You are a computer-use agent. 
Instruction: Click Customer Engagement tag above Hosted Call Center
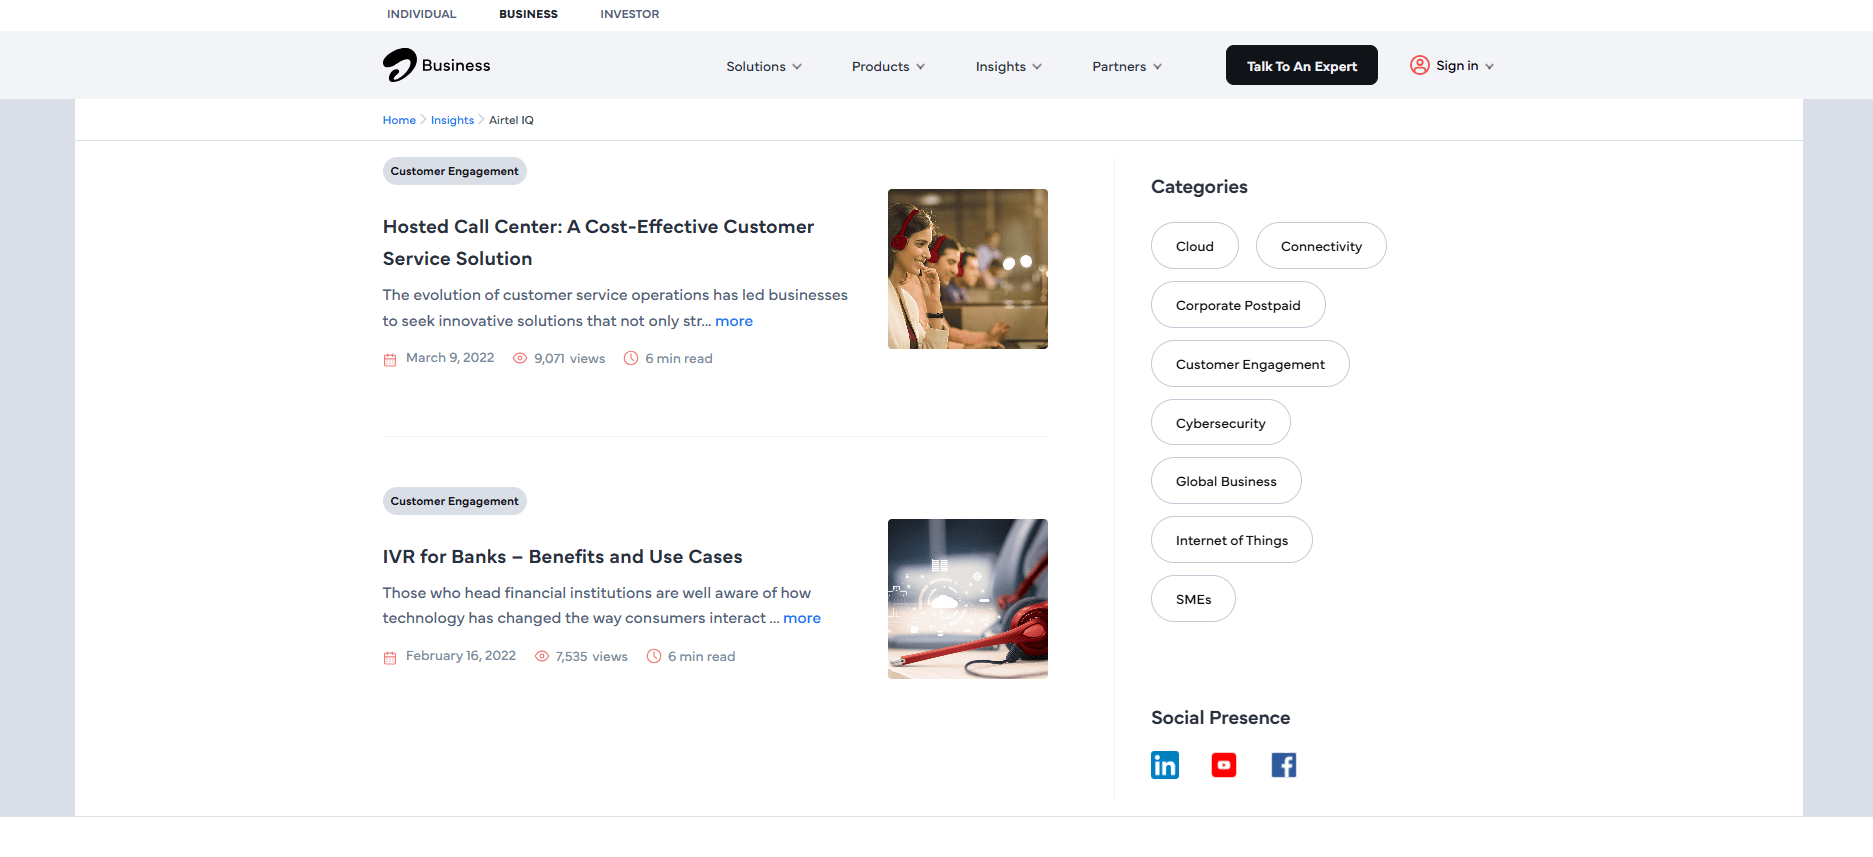[x=455, y=171]
